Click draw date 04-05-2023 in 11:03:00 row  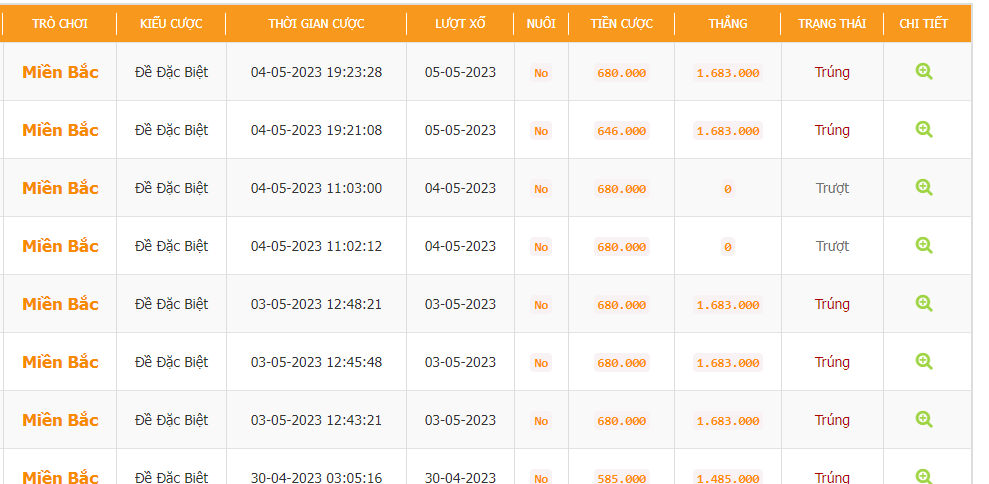(460, 188)
